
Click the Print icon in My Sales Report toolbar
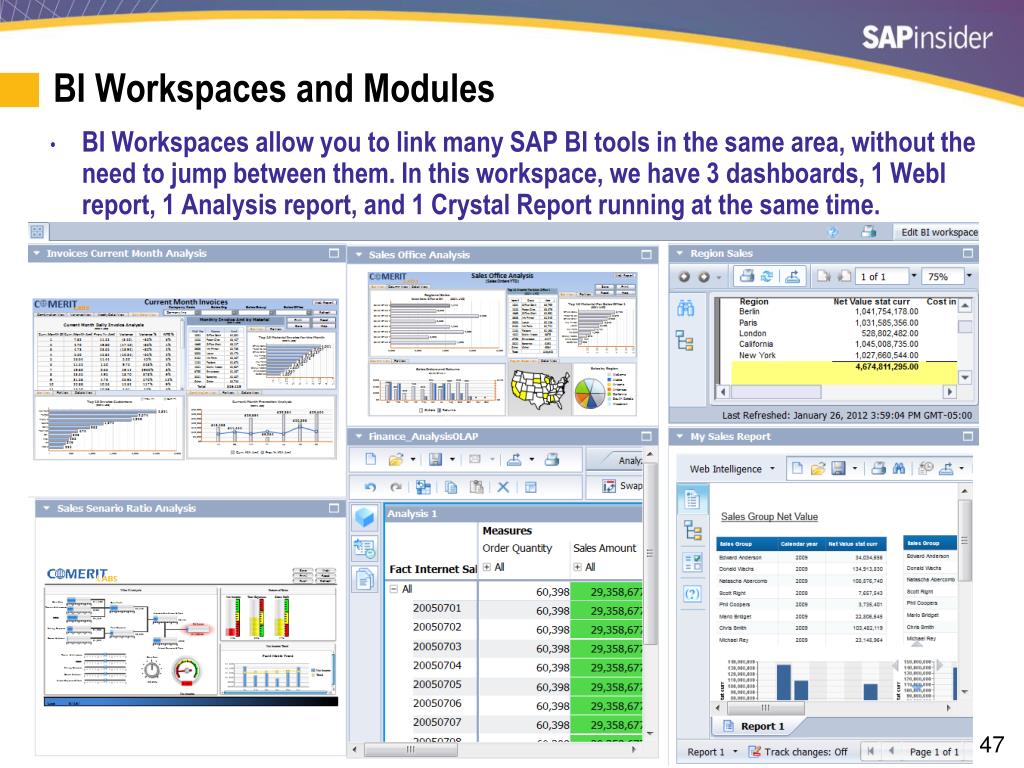(x=879, y=468)
